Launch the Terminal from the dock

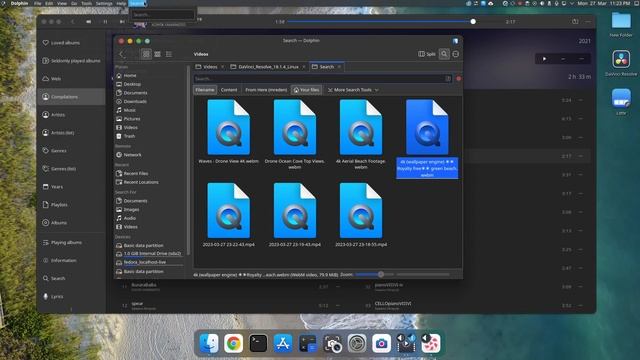(258, 343)
